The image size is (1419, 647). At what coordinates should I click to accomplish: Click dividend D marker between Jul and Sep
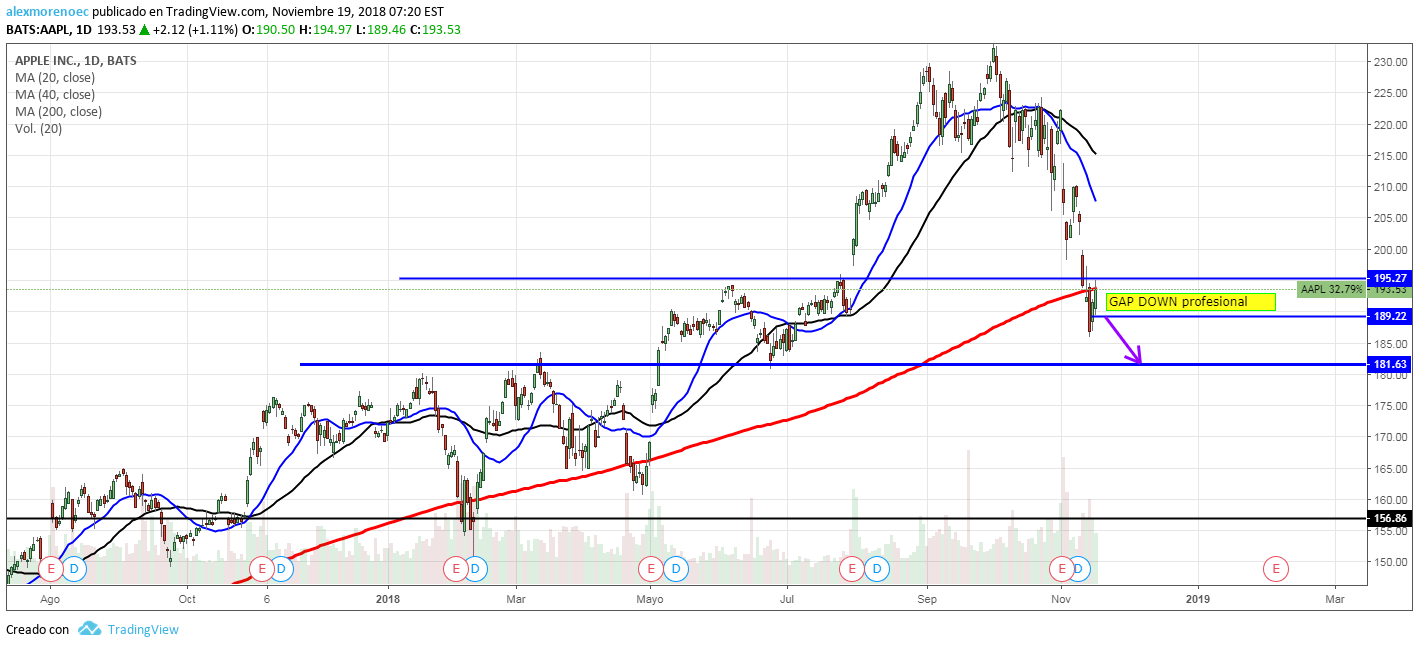tap(876, 569)
